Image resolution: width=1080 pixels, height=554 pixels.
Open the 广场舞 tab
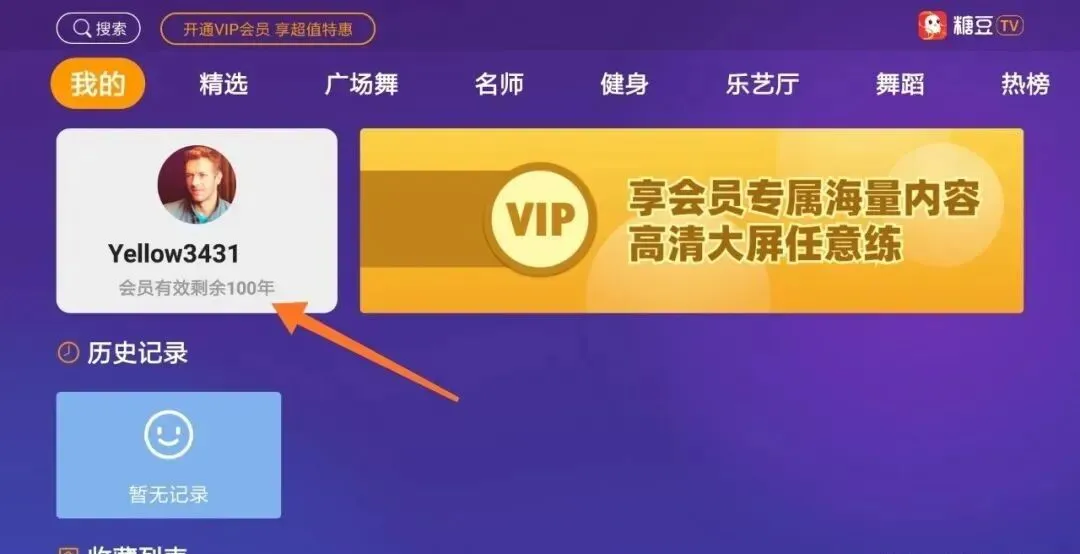pyautogui.click(x=362, y=84)
